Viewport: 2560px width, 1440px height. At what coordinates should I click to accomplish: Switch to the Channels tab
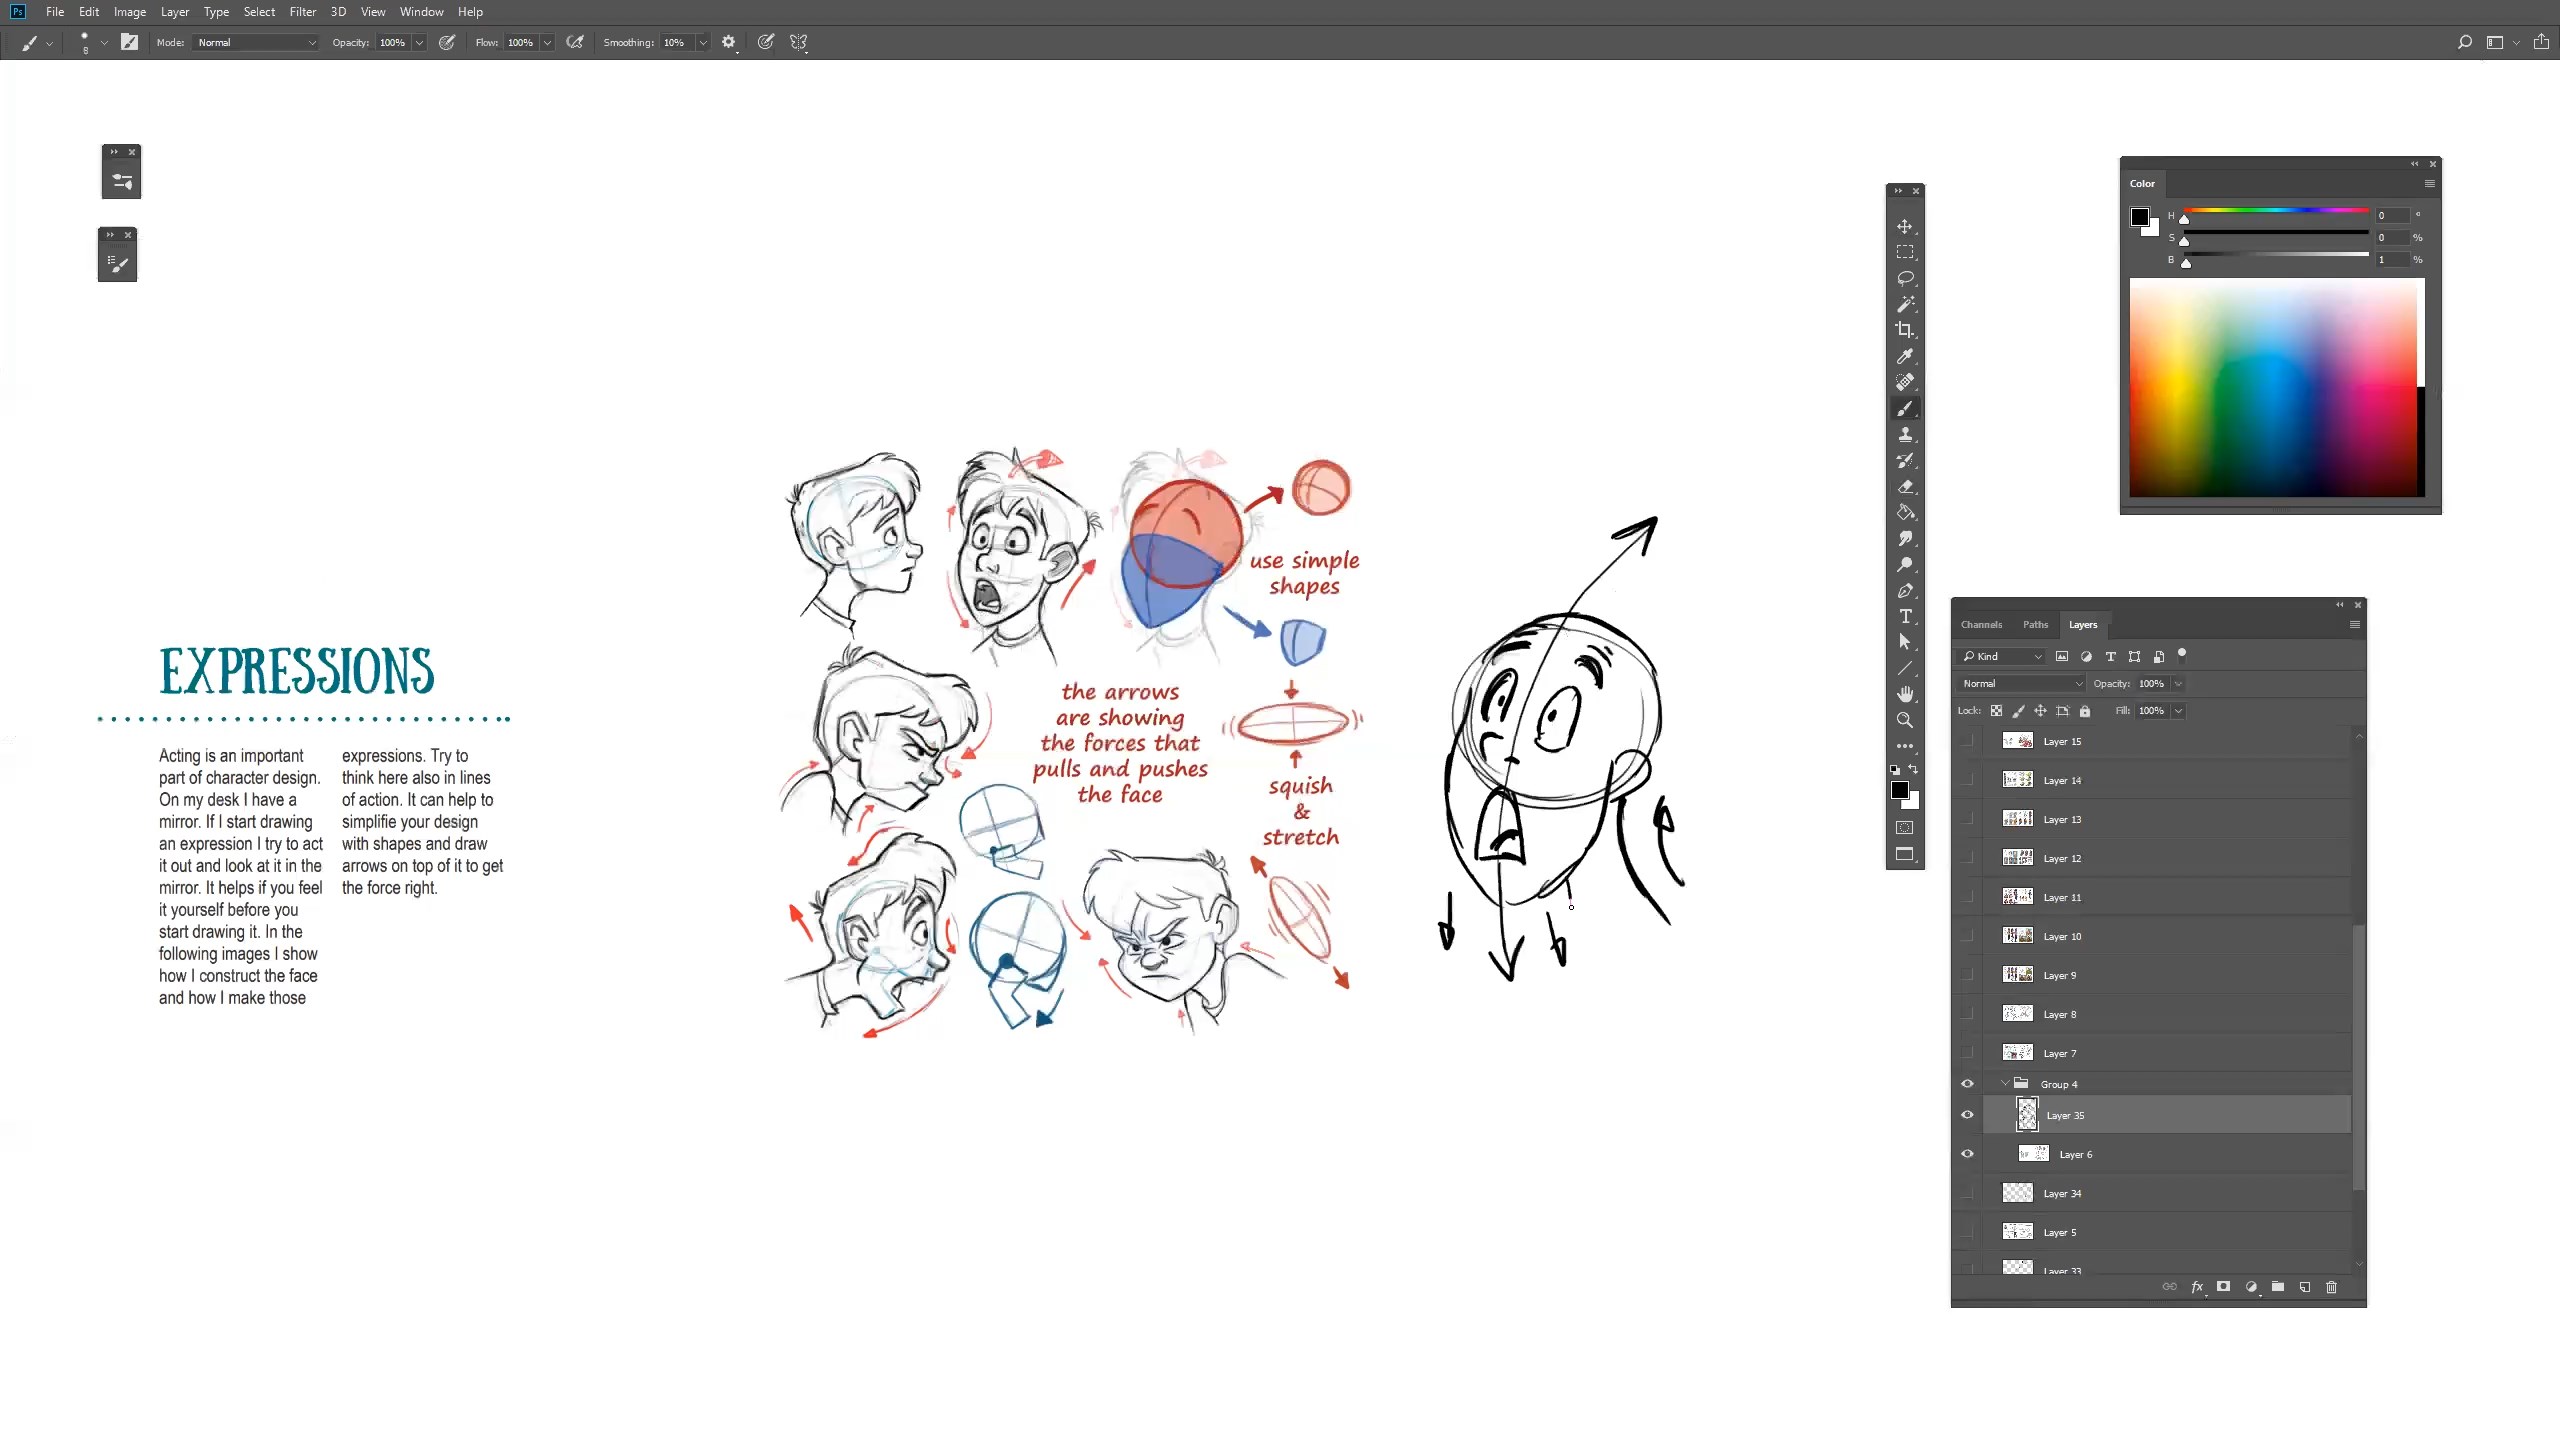(1980, 625)
